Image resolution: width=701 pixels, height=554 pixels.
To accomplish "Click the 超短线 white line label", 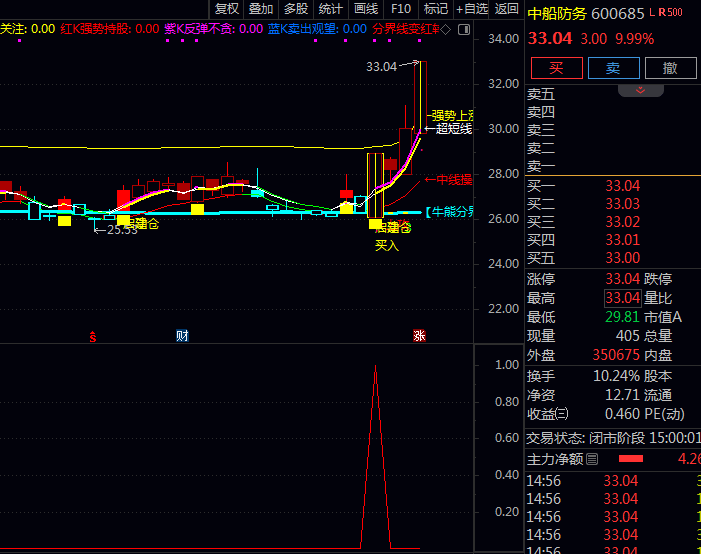I will point(454,129).
